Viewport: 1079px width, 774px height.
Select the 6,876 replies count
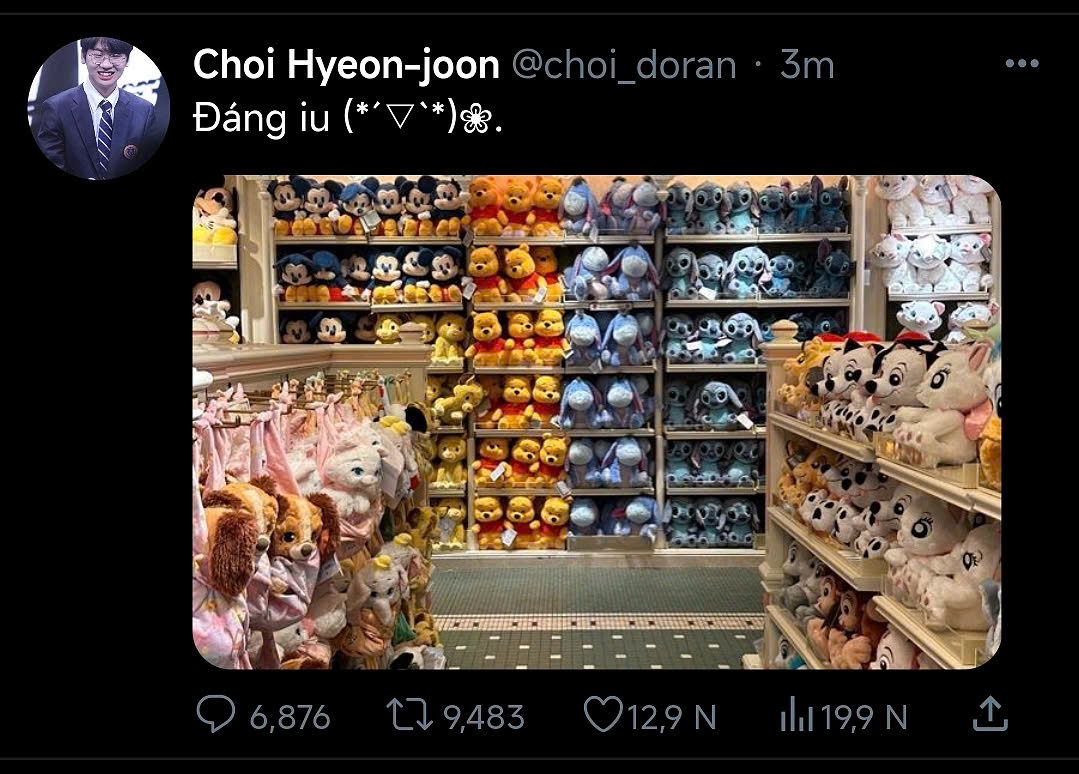(290, 717)
